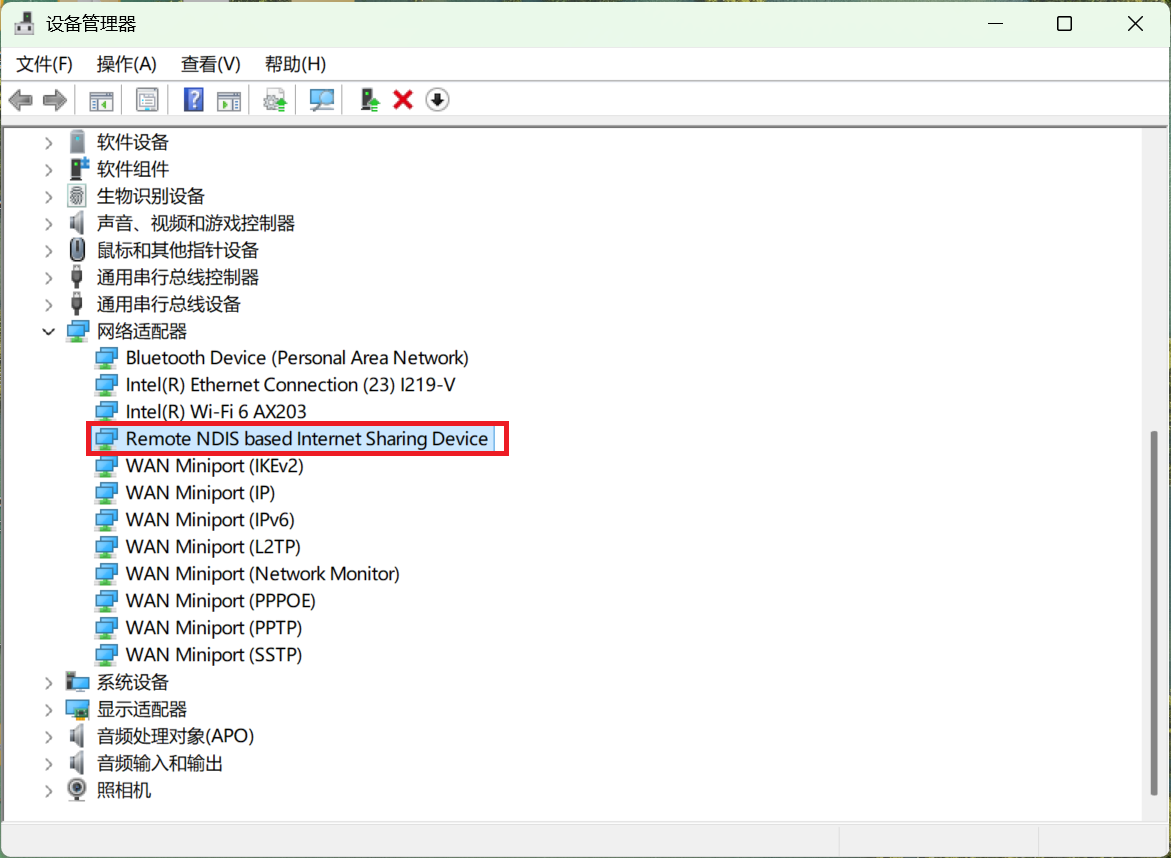The width and height of the screenshot is (1171, 858).
Task: Select WAN Miniport (PPPOE)
Action: (x=220, y=600)
